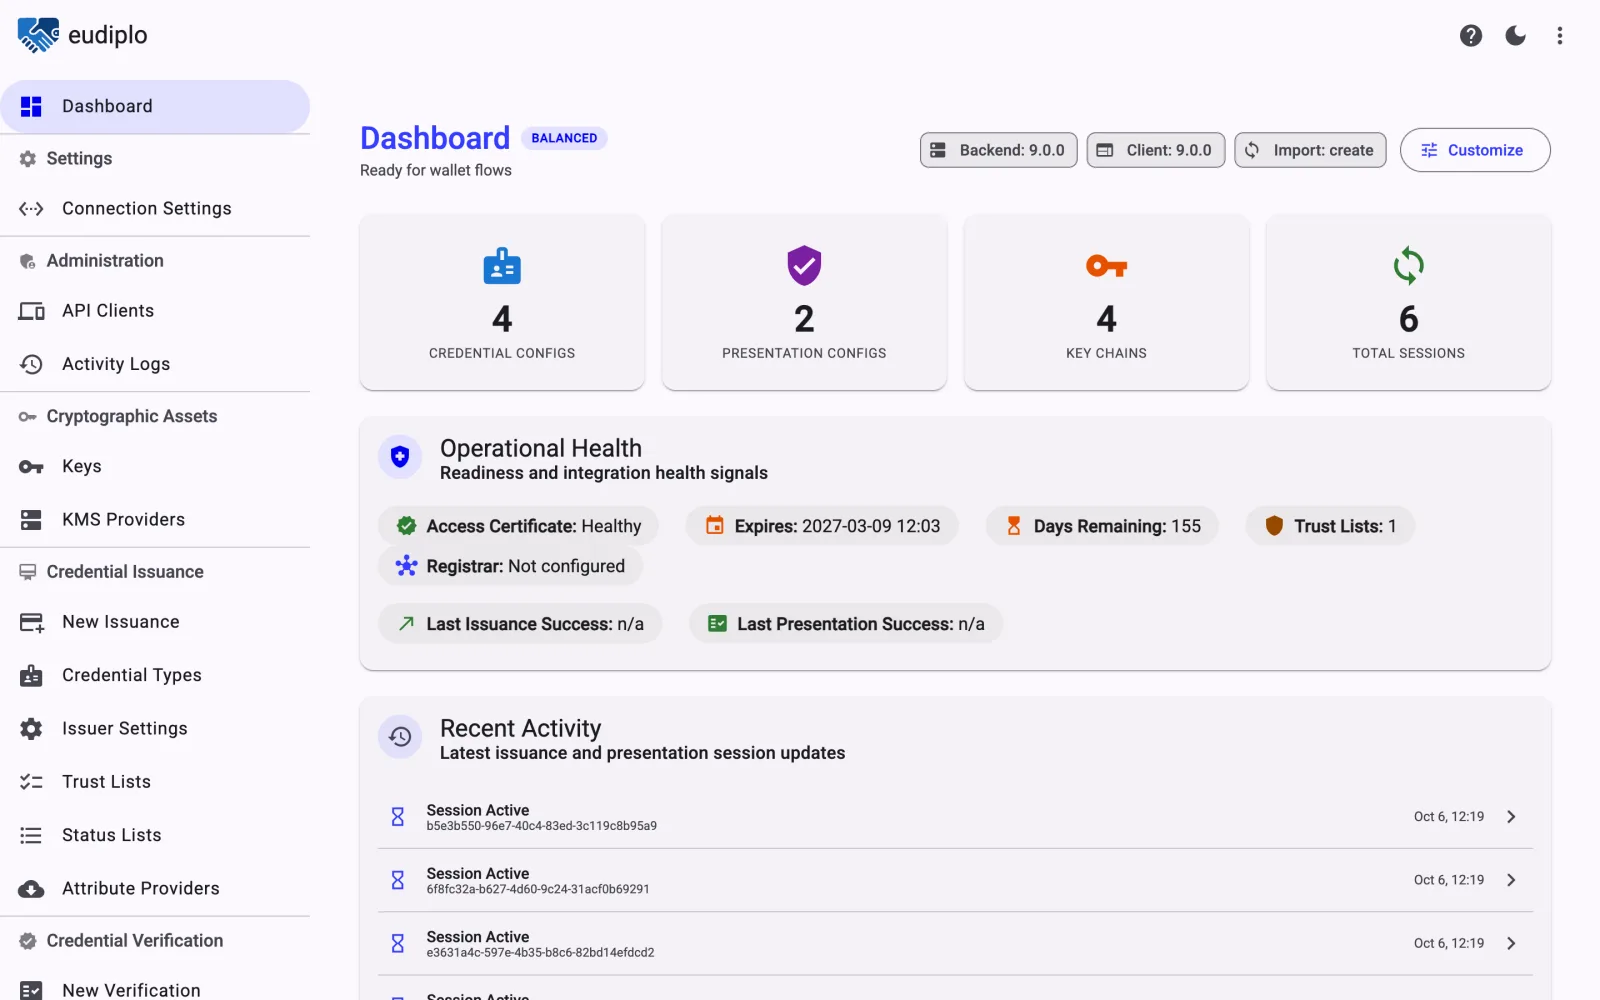
Task: Click the BALANCED status badge
Action: (564, 138)
